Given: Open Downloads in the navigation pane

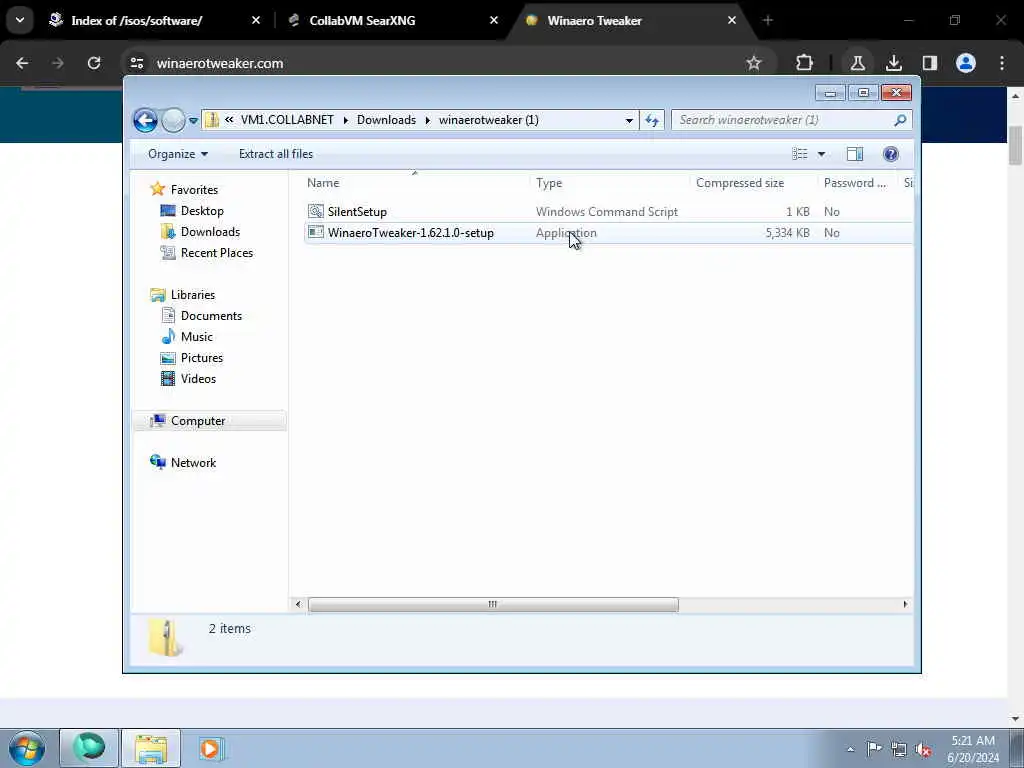Looking at the screenshot, I should [x=210, y=231].
